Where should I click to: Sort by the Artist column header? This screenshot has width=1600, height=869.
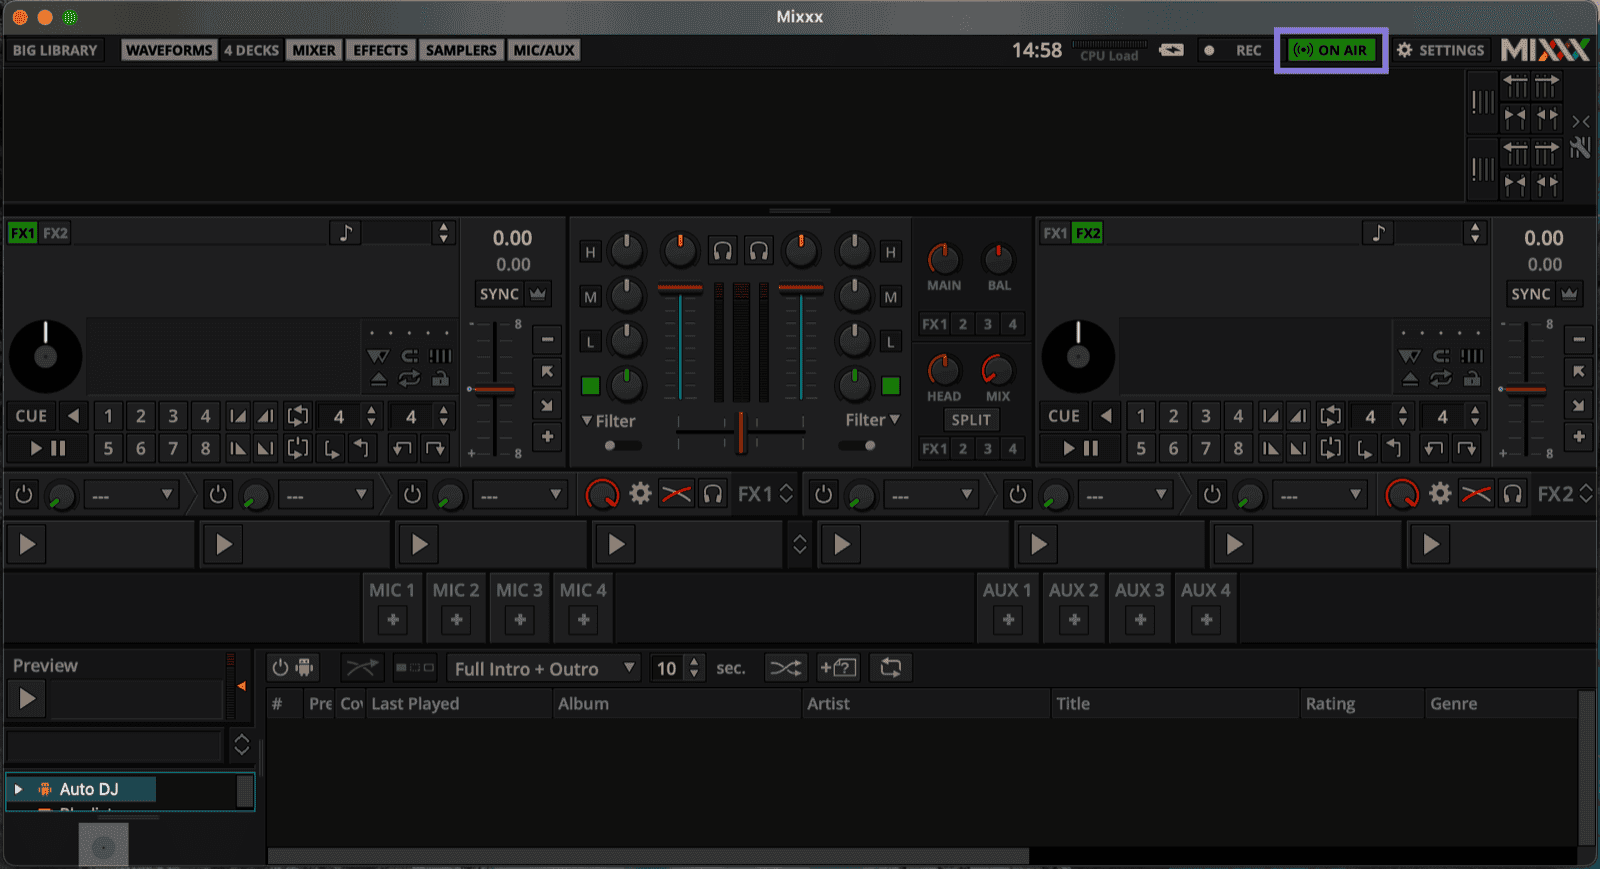(x=925, y=704)
